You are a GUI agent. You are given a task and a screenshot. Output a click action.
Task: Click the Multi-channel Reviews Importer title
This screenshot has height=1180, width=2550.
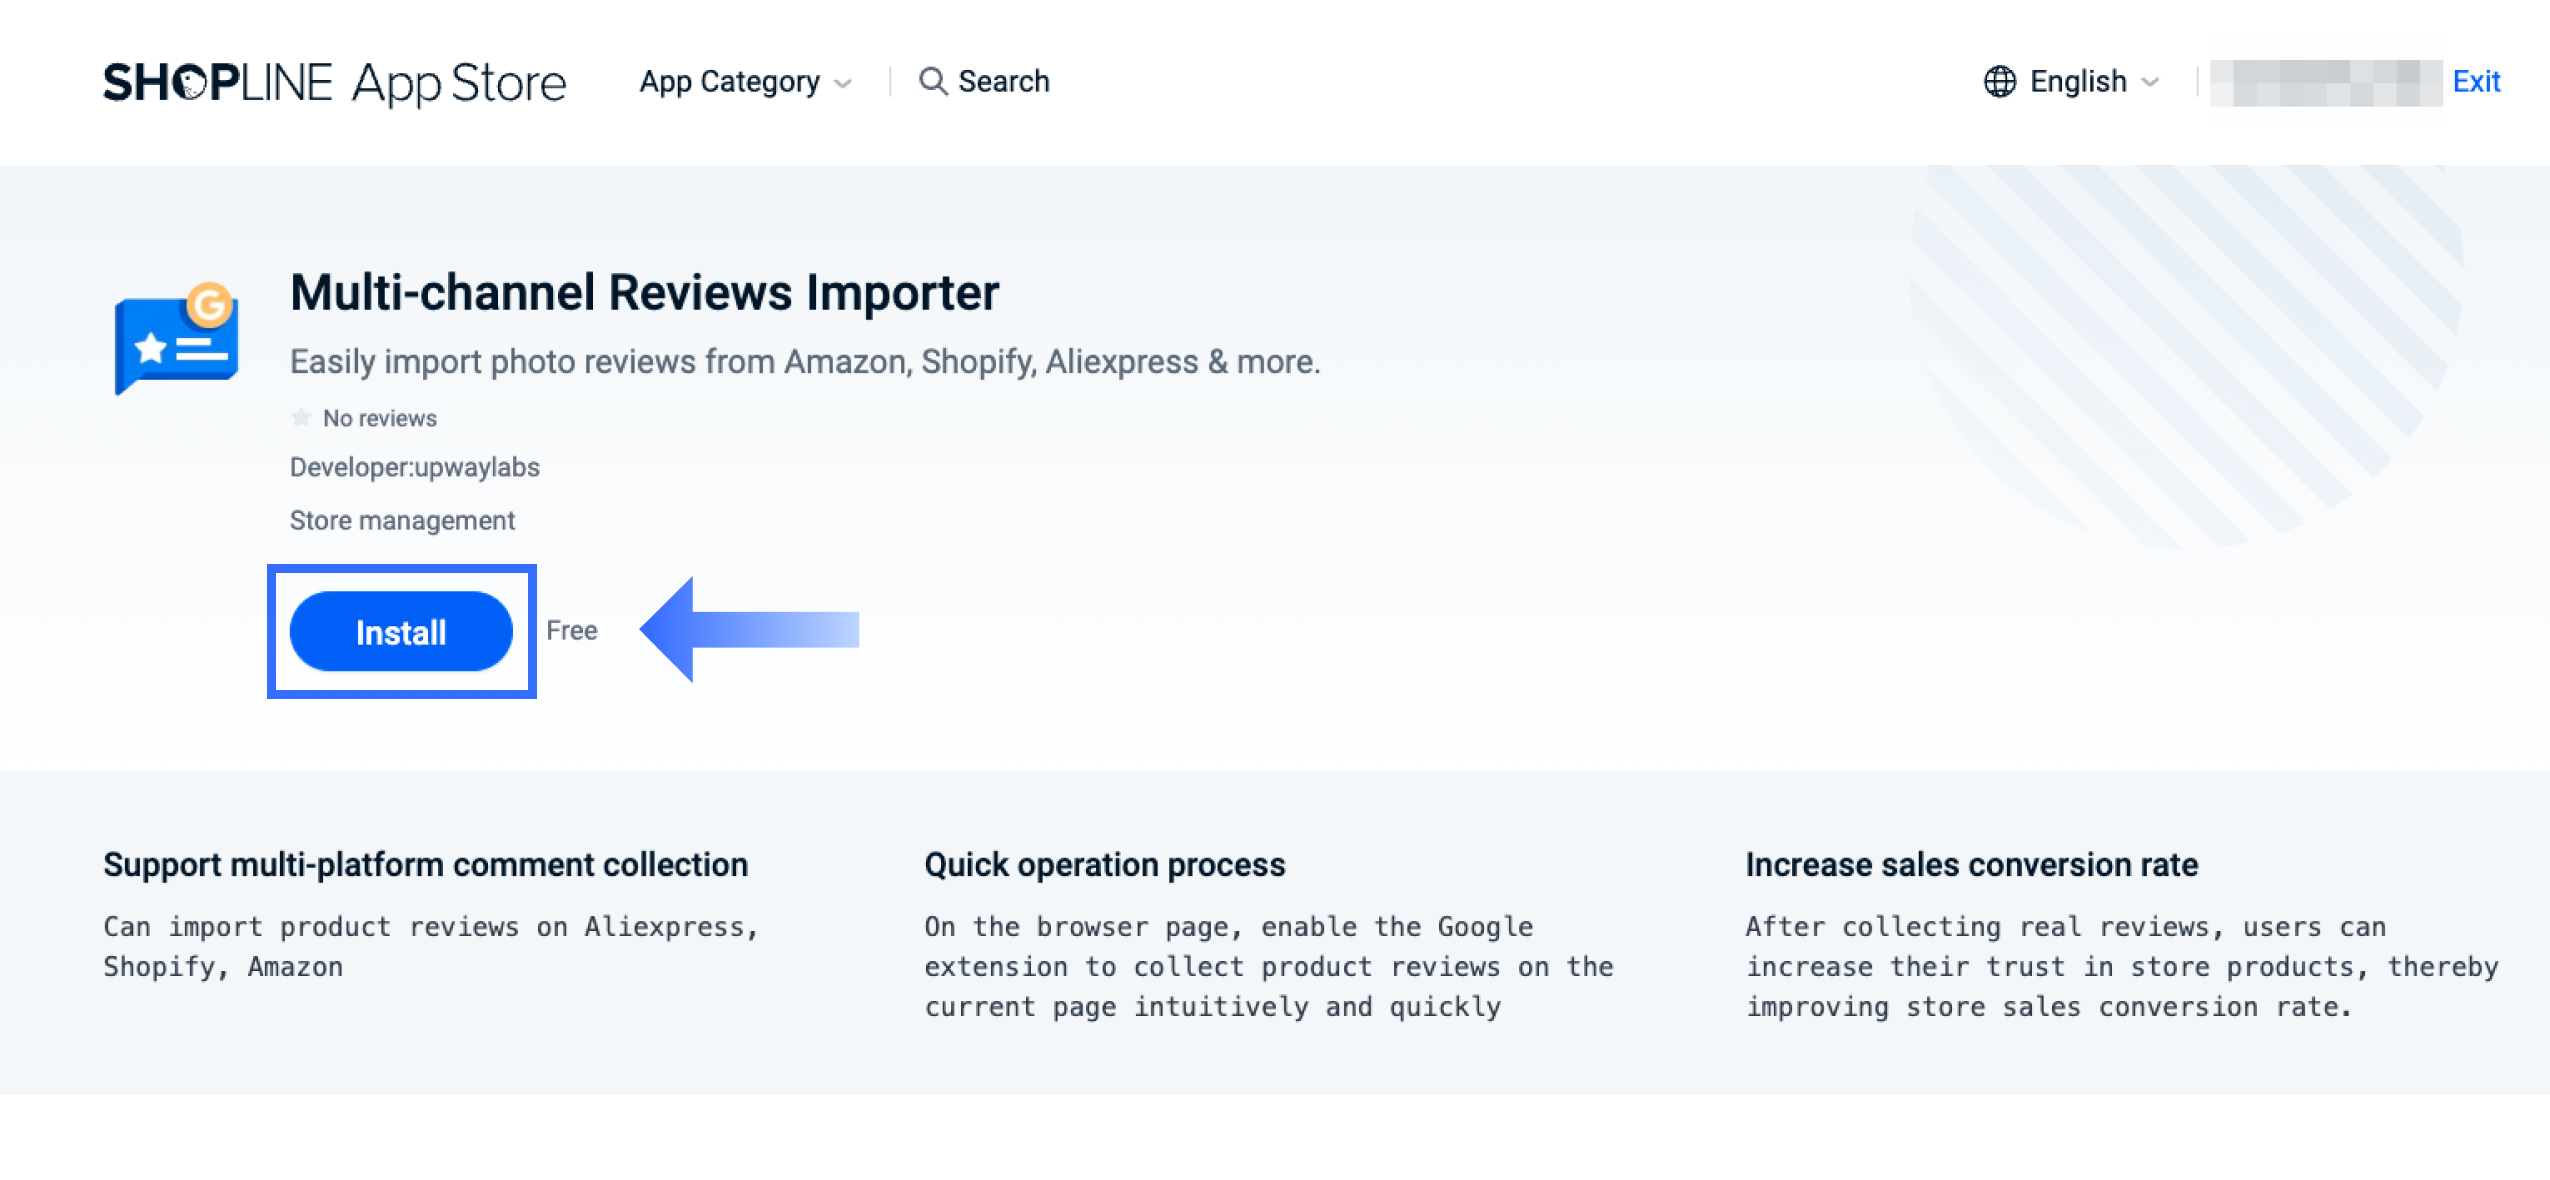(644, 293)
